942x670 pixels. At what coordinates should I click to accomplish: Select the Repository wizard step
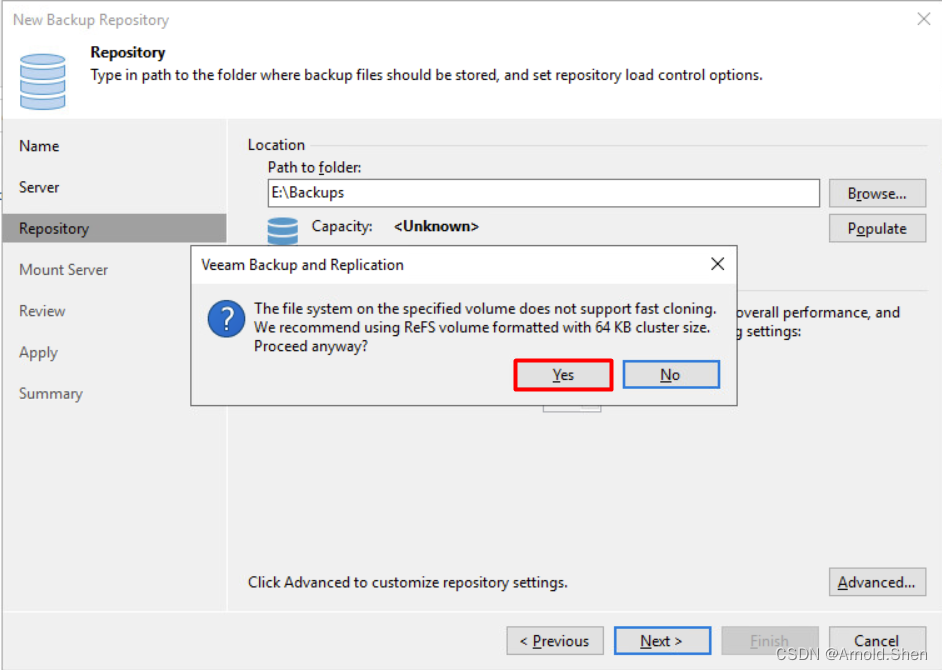click(114, 228)
